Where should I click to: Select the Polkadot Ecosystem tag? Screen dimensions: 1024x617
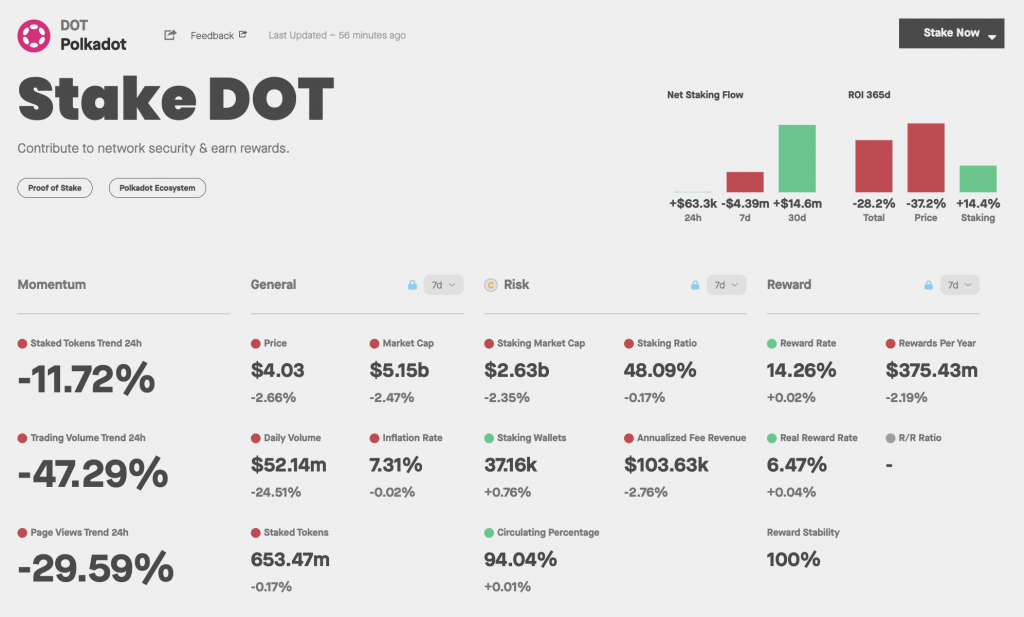pos(157,188)
